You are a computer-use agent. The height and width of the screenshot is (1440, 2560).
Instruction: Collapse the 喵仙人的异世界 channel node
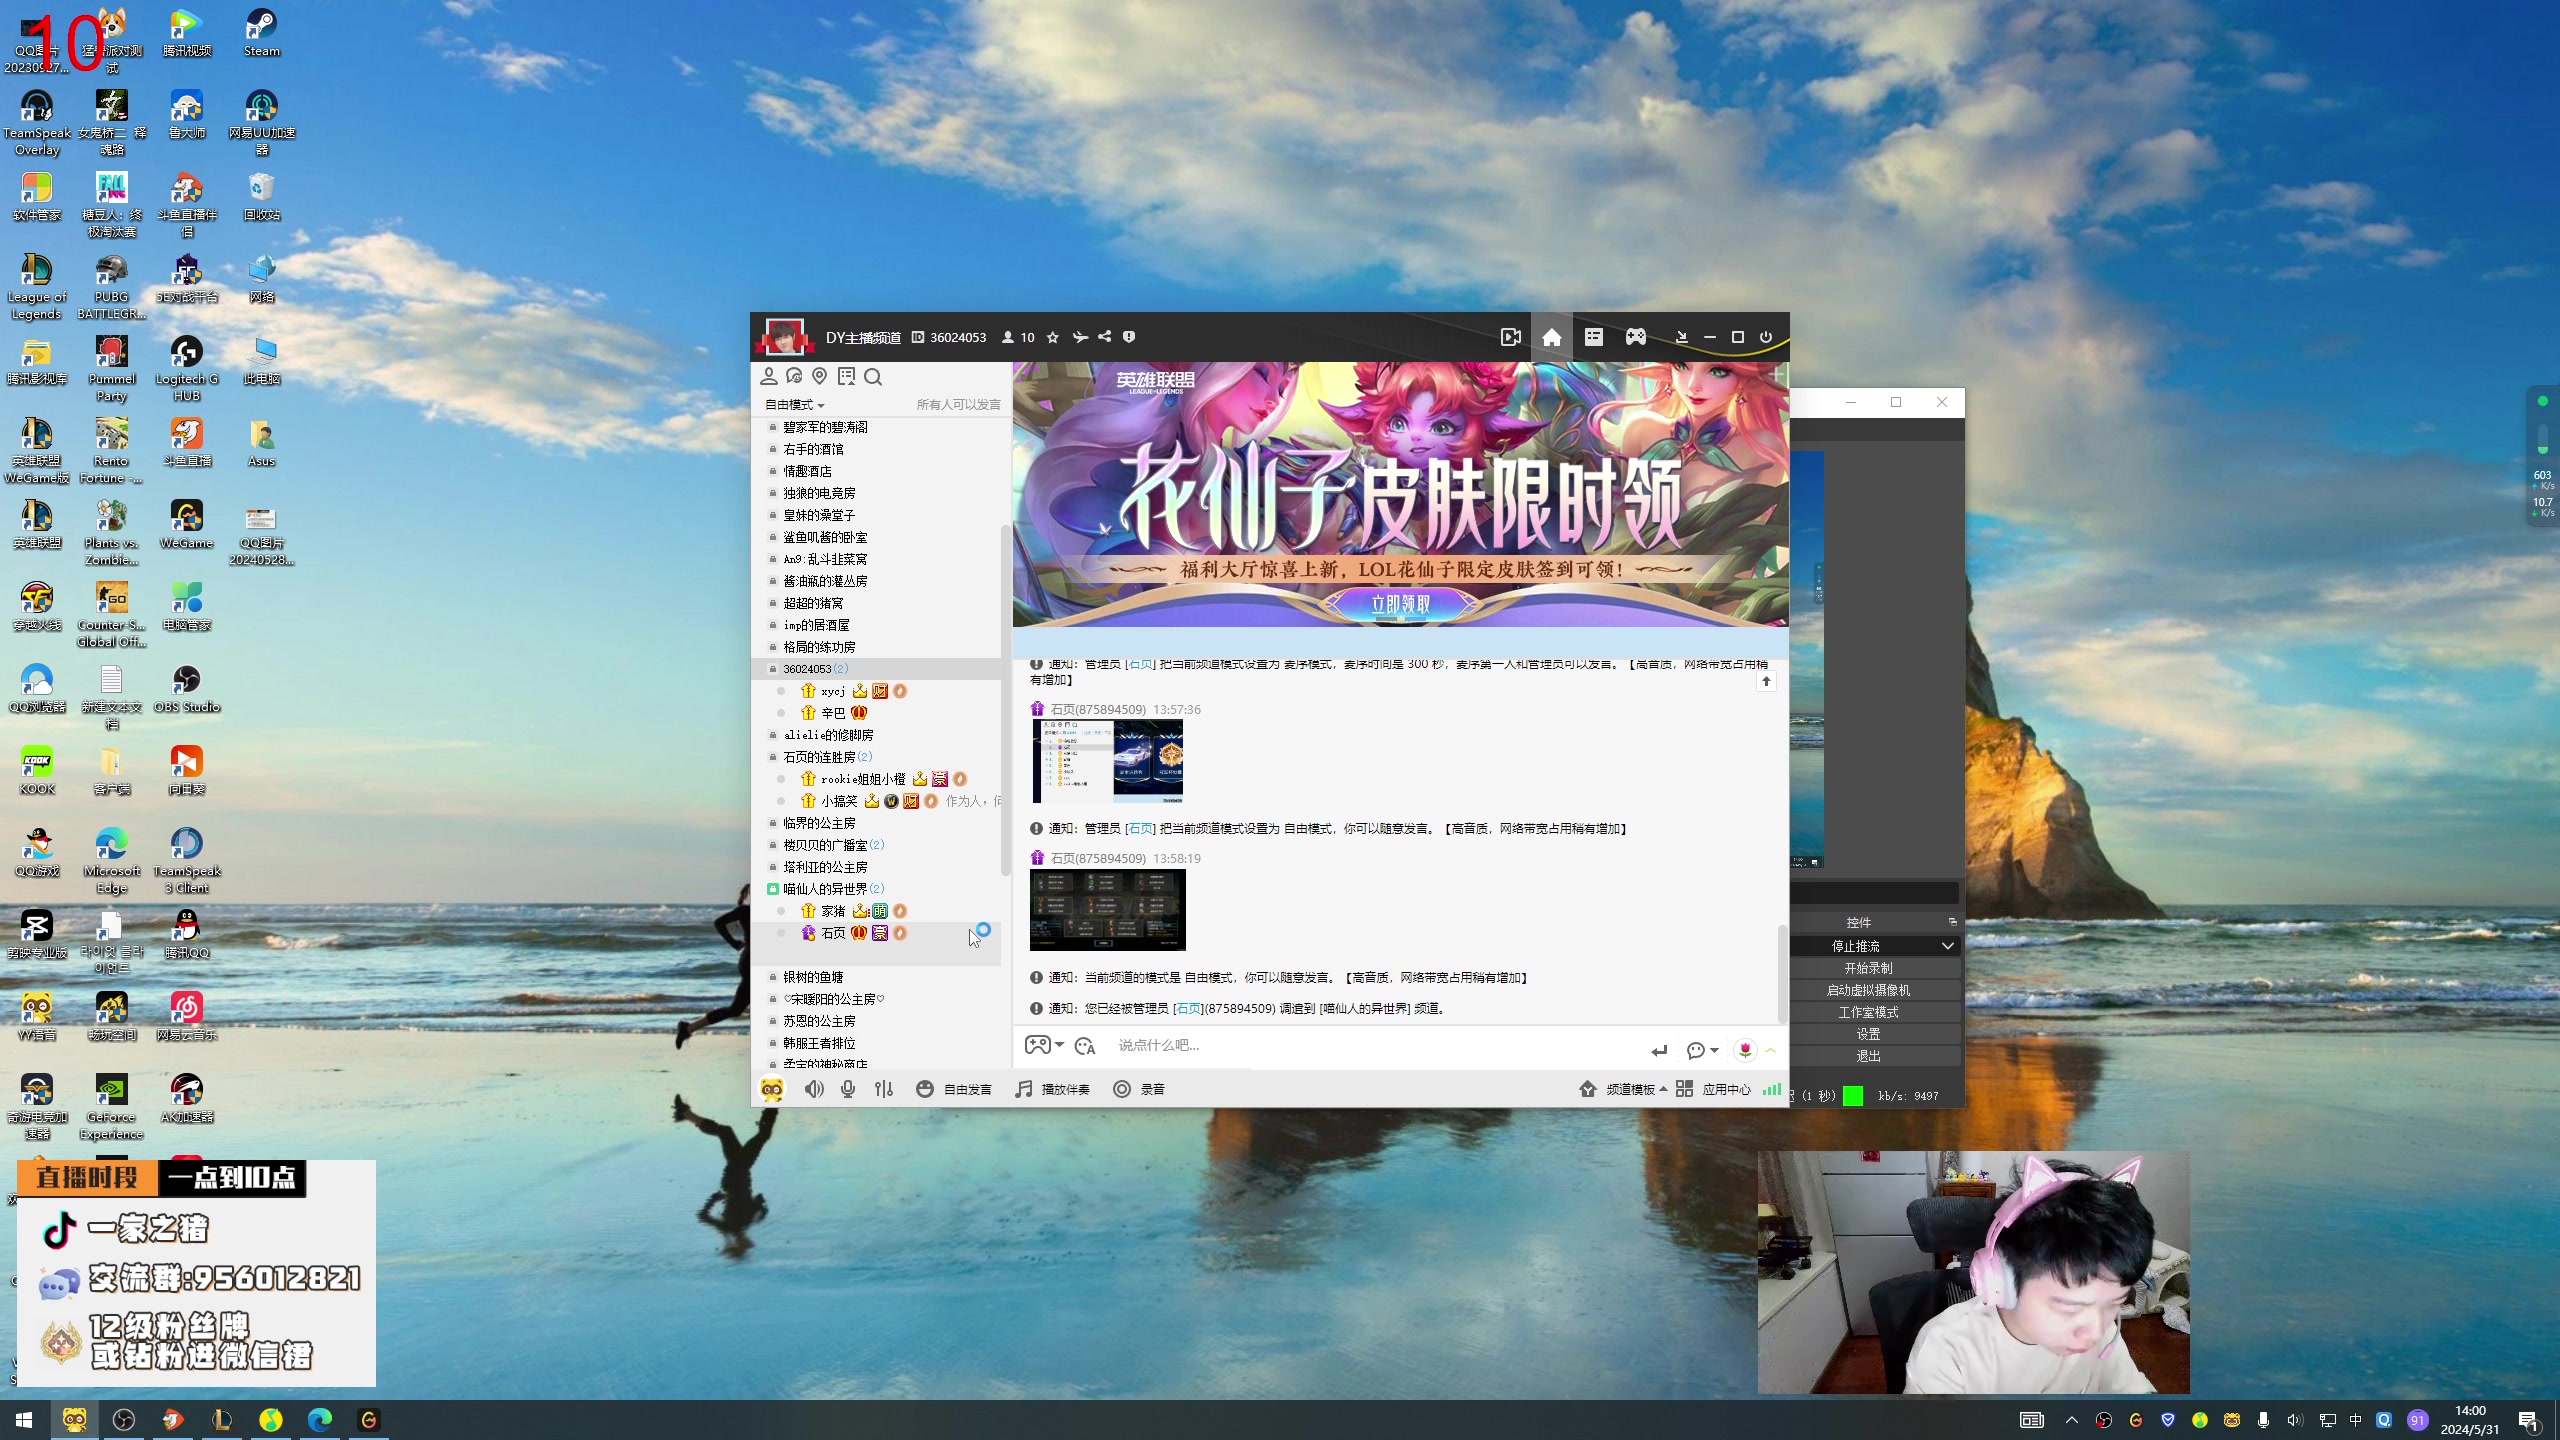coord(772,889)
